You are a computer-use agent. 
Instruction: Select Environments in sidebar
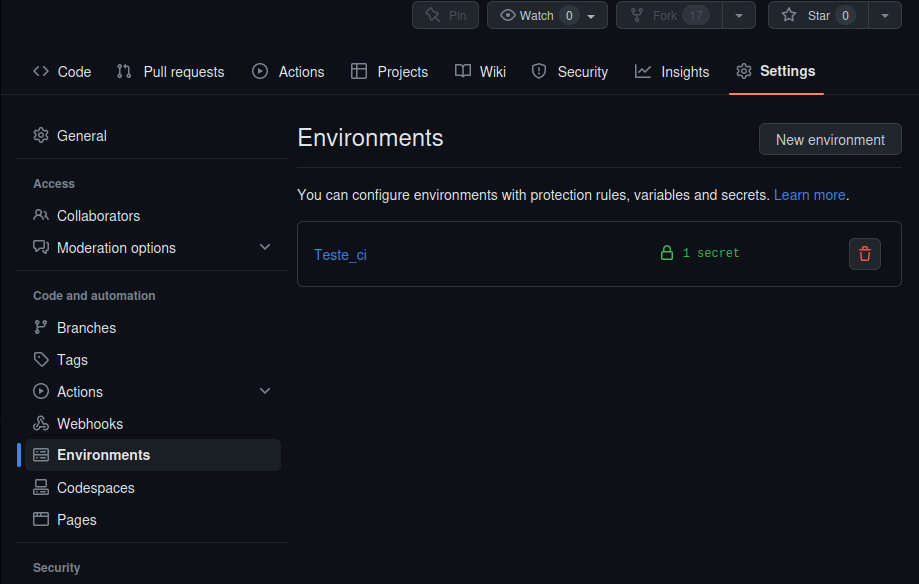point(153,455)
